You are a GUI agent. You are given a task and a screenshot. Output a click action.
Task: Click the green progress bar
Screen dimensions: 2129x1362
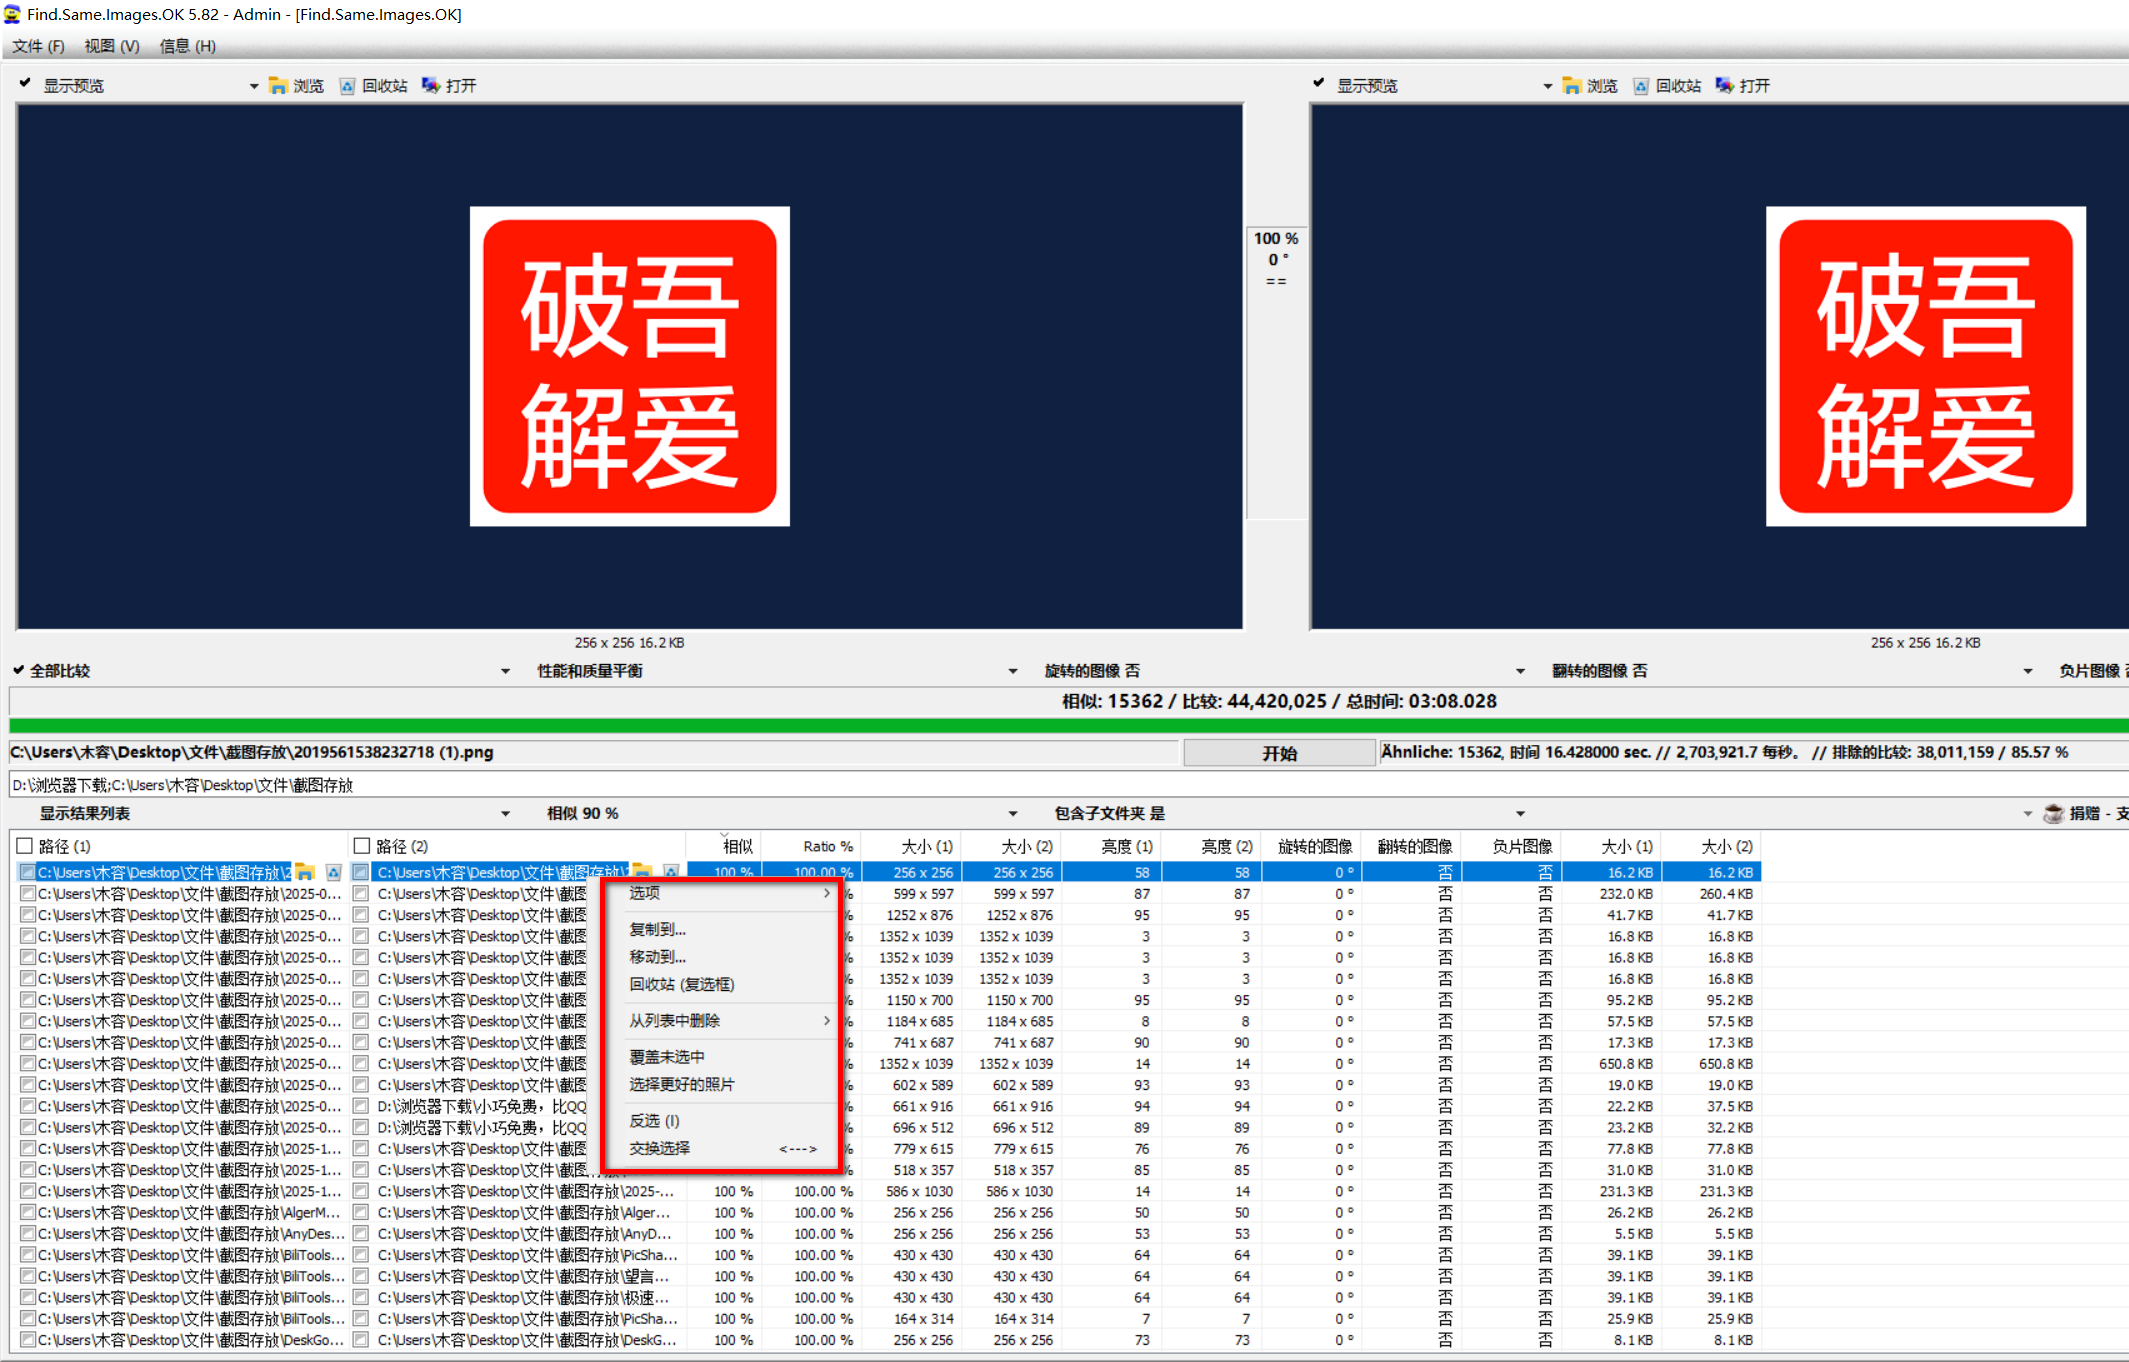coord(1065,724)
